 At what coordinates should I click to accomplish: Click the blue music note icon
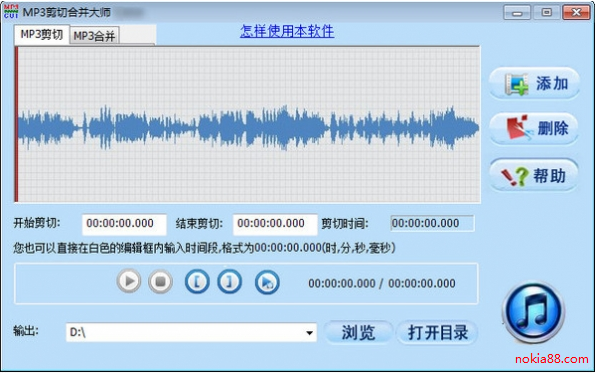534,312
